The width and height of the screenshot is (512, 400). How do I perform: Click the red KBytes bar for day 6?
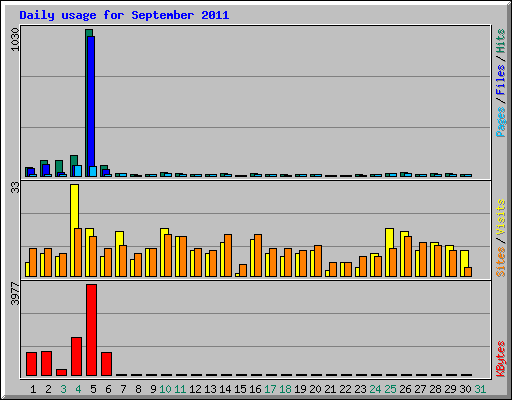click(106, 364)
